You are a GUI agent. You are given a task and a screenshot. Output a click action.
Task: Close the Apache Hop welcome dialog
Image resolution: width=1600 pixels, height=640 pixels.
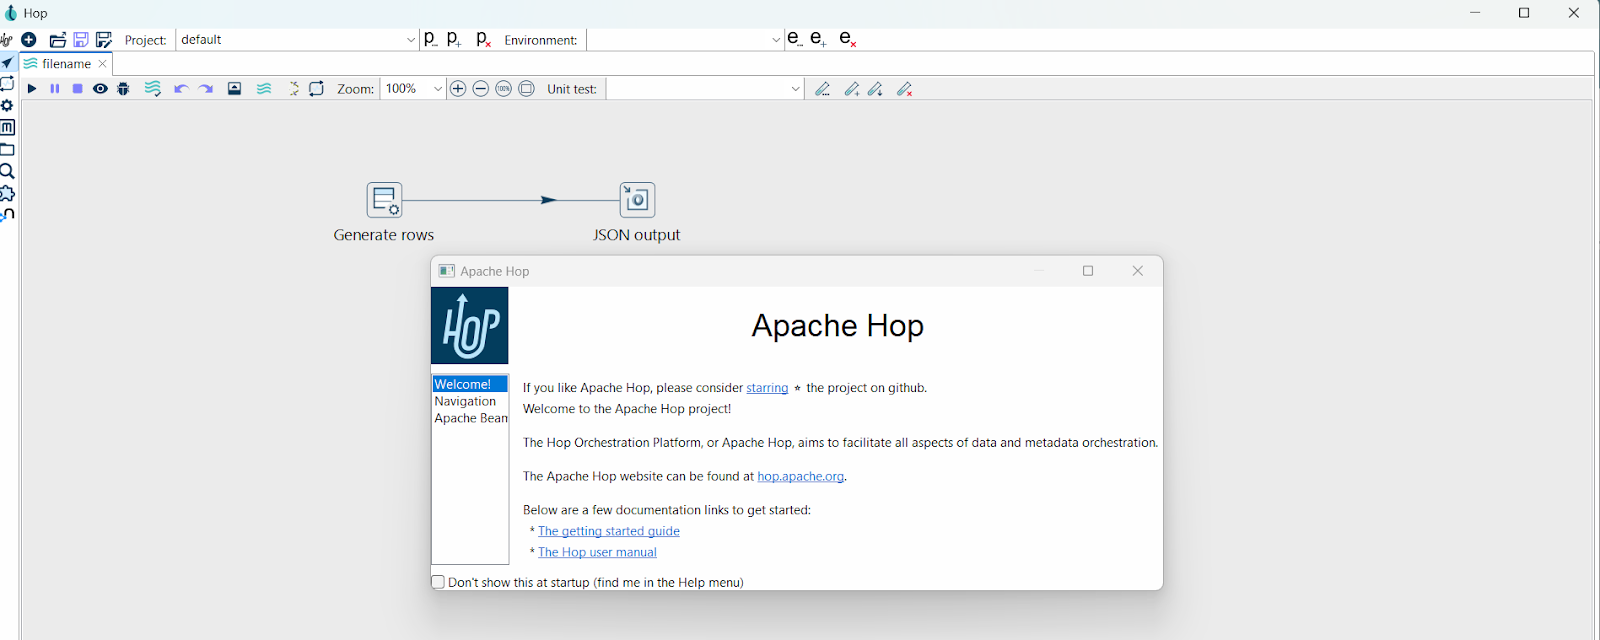click(1137, 271)
